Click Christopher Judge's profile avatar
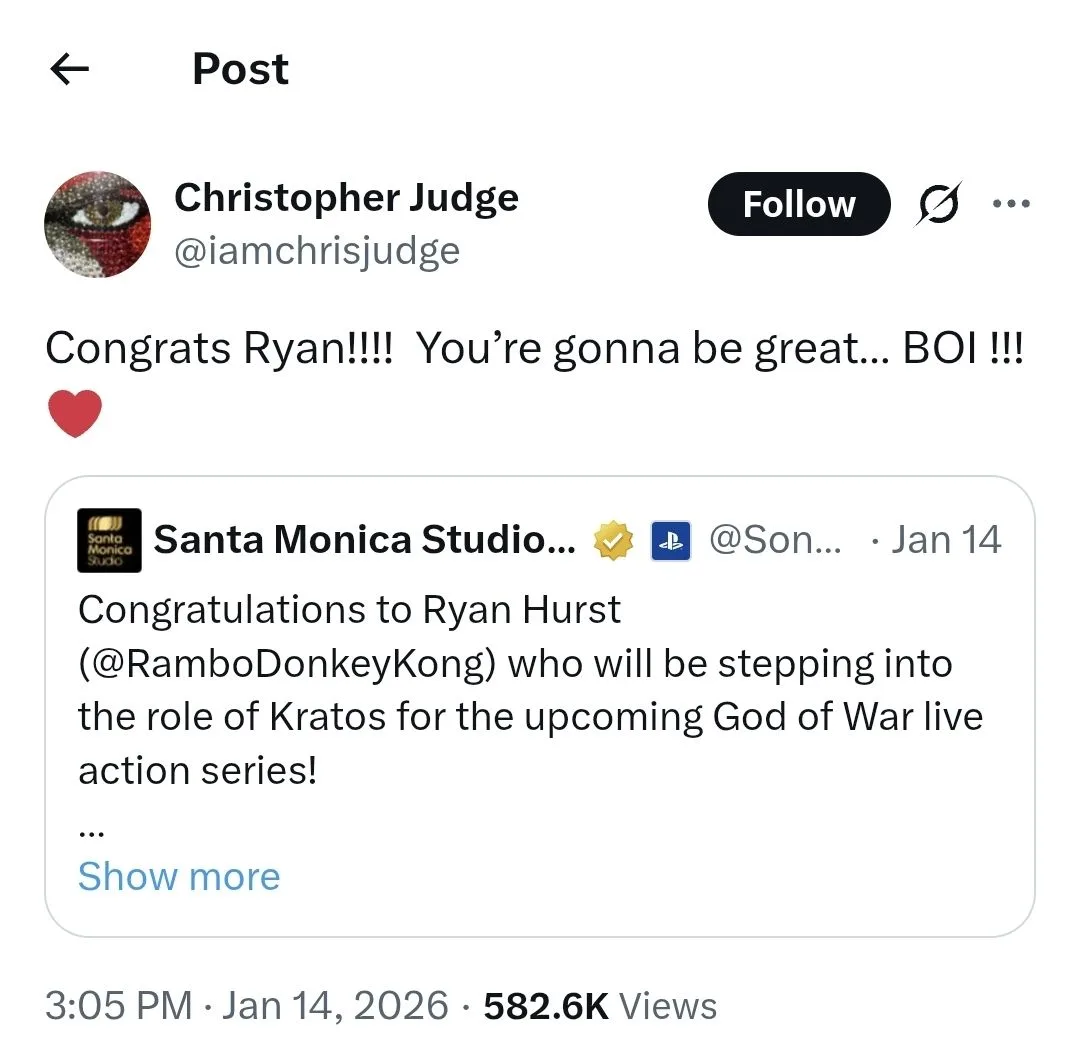The image size is (1080, 1042). 97,224
